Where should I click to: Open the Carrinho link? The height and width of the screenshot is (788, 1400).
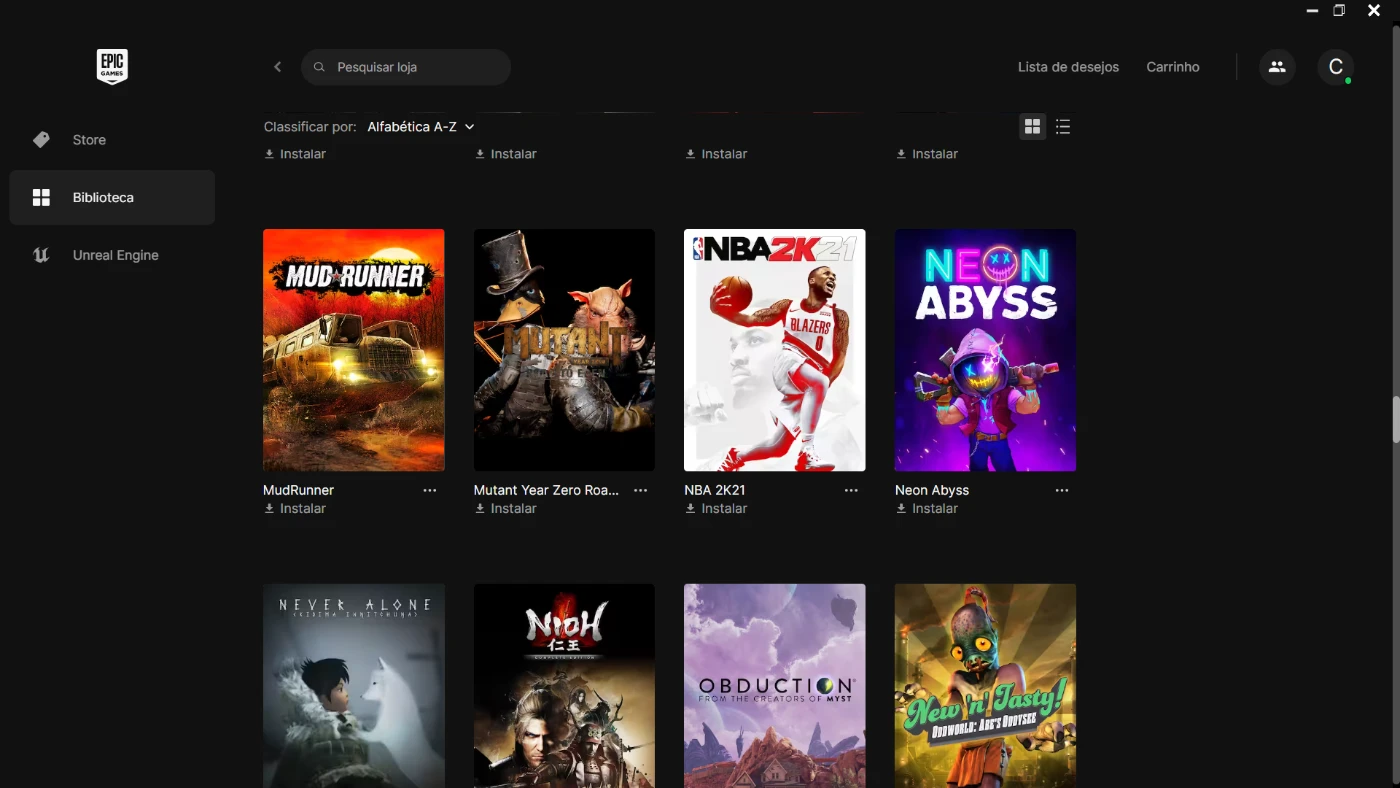1173,67
